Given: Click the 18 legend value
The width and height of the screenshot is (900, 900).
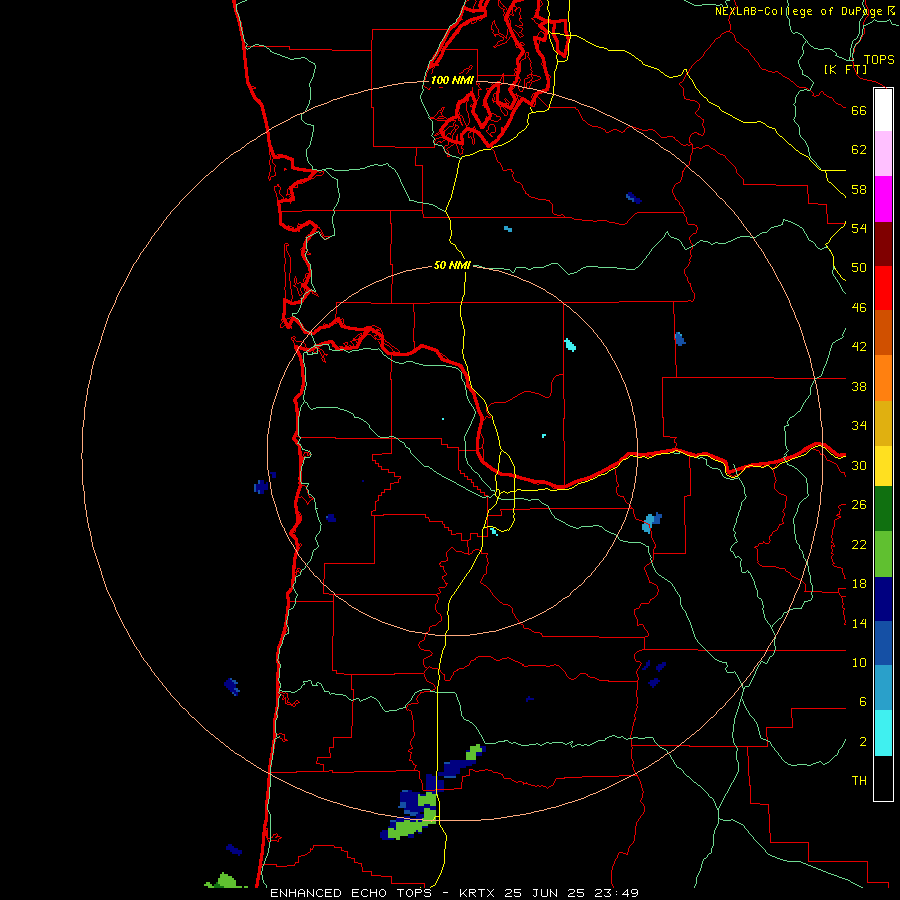Looking at the screenshot, I should [859, 584].
